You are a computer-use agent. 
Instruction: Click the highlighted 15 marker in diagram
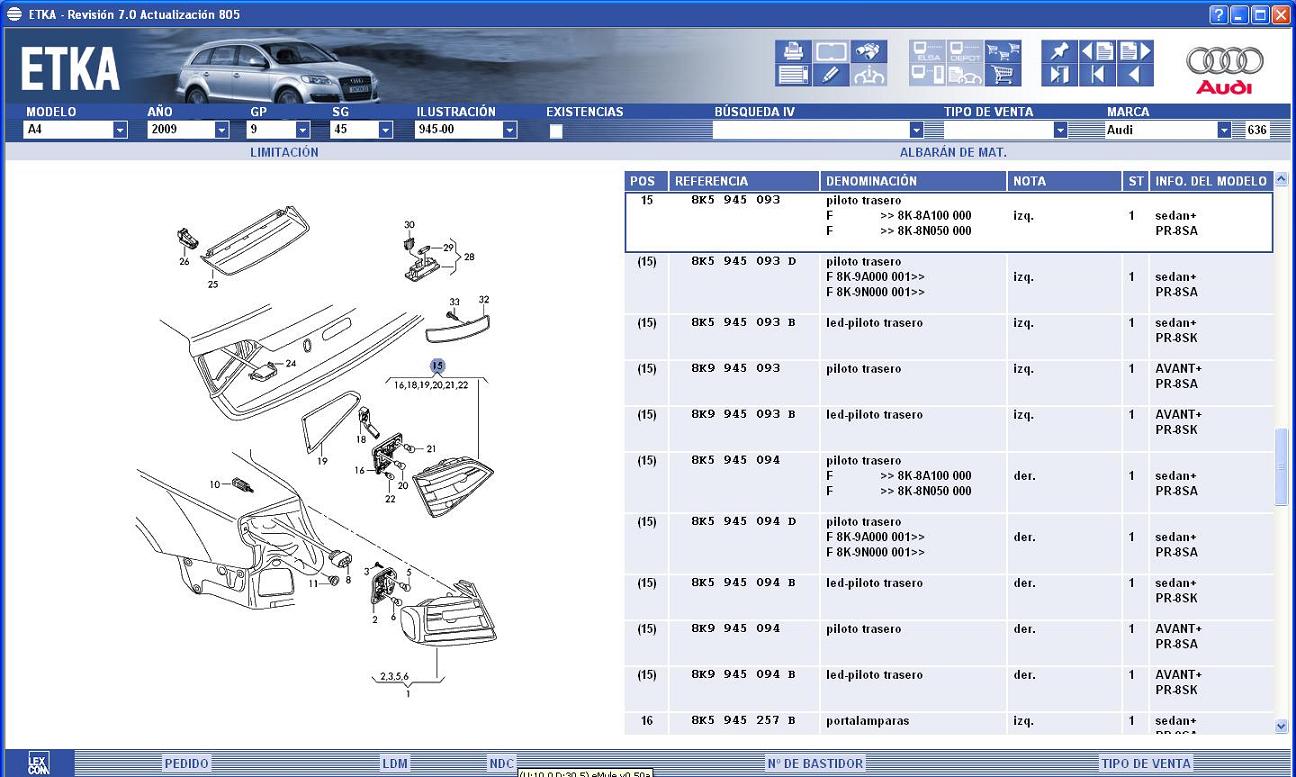pyautogui.click(x=437, y=366)
